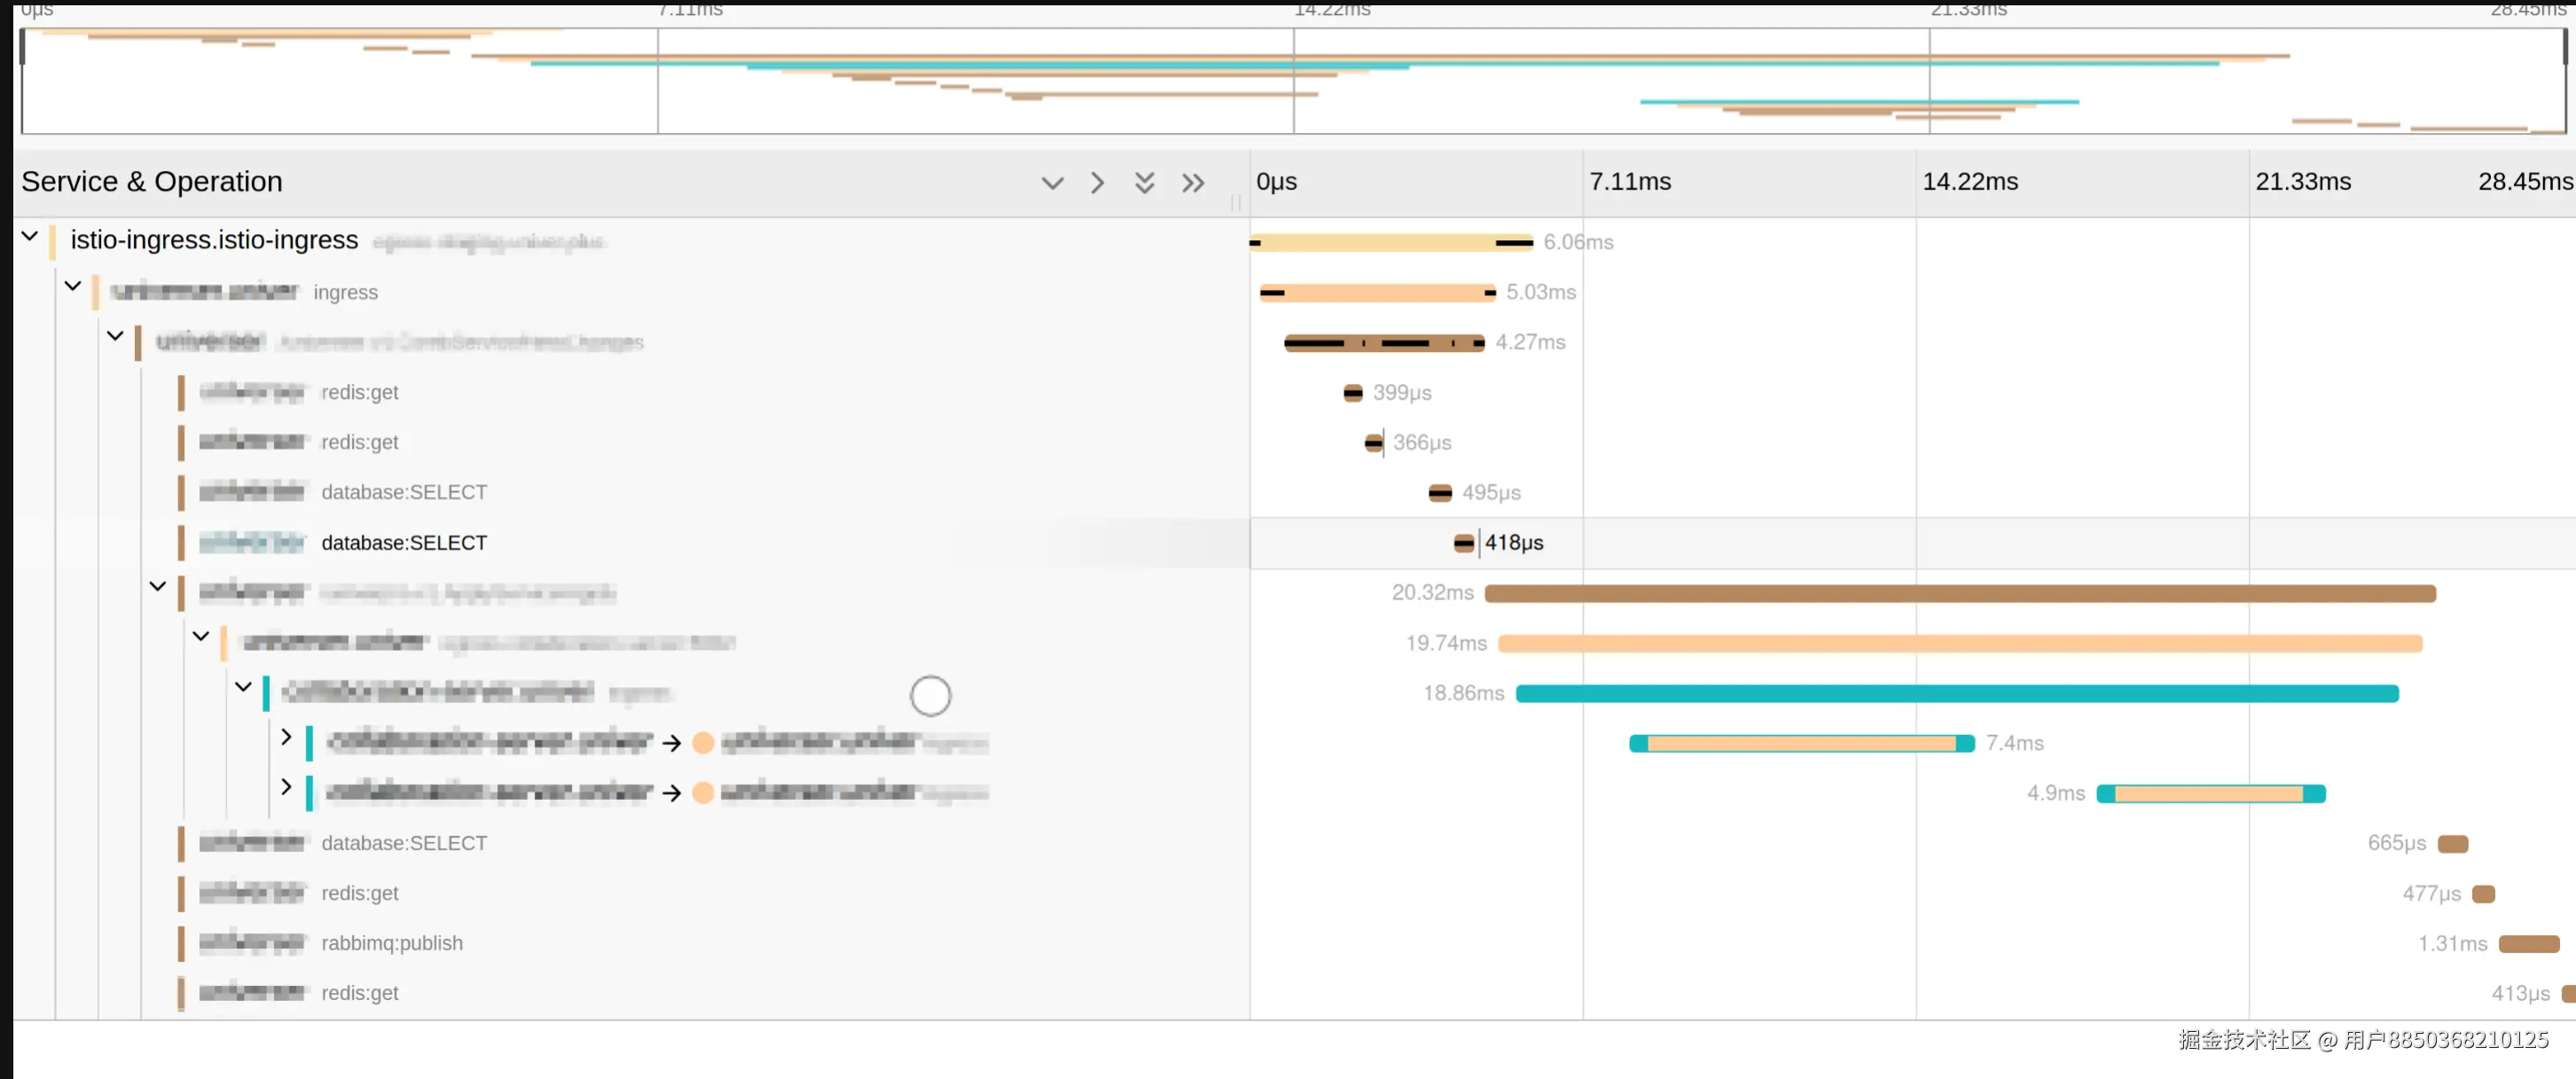Open the rabbimq:publish span details
This screenshot has height=1079, width=2576.
(x=392, y=943)
